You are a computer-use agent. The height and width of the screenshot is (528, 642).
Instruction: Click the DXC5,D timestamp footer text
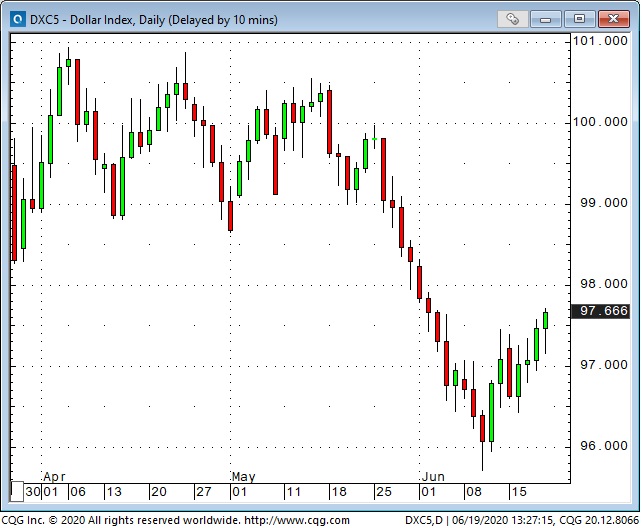click(x=522, y=521)
